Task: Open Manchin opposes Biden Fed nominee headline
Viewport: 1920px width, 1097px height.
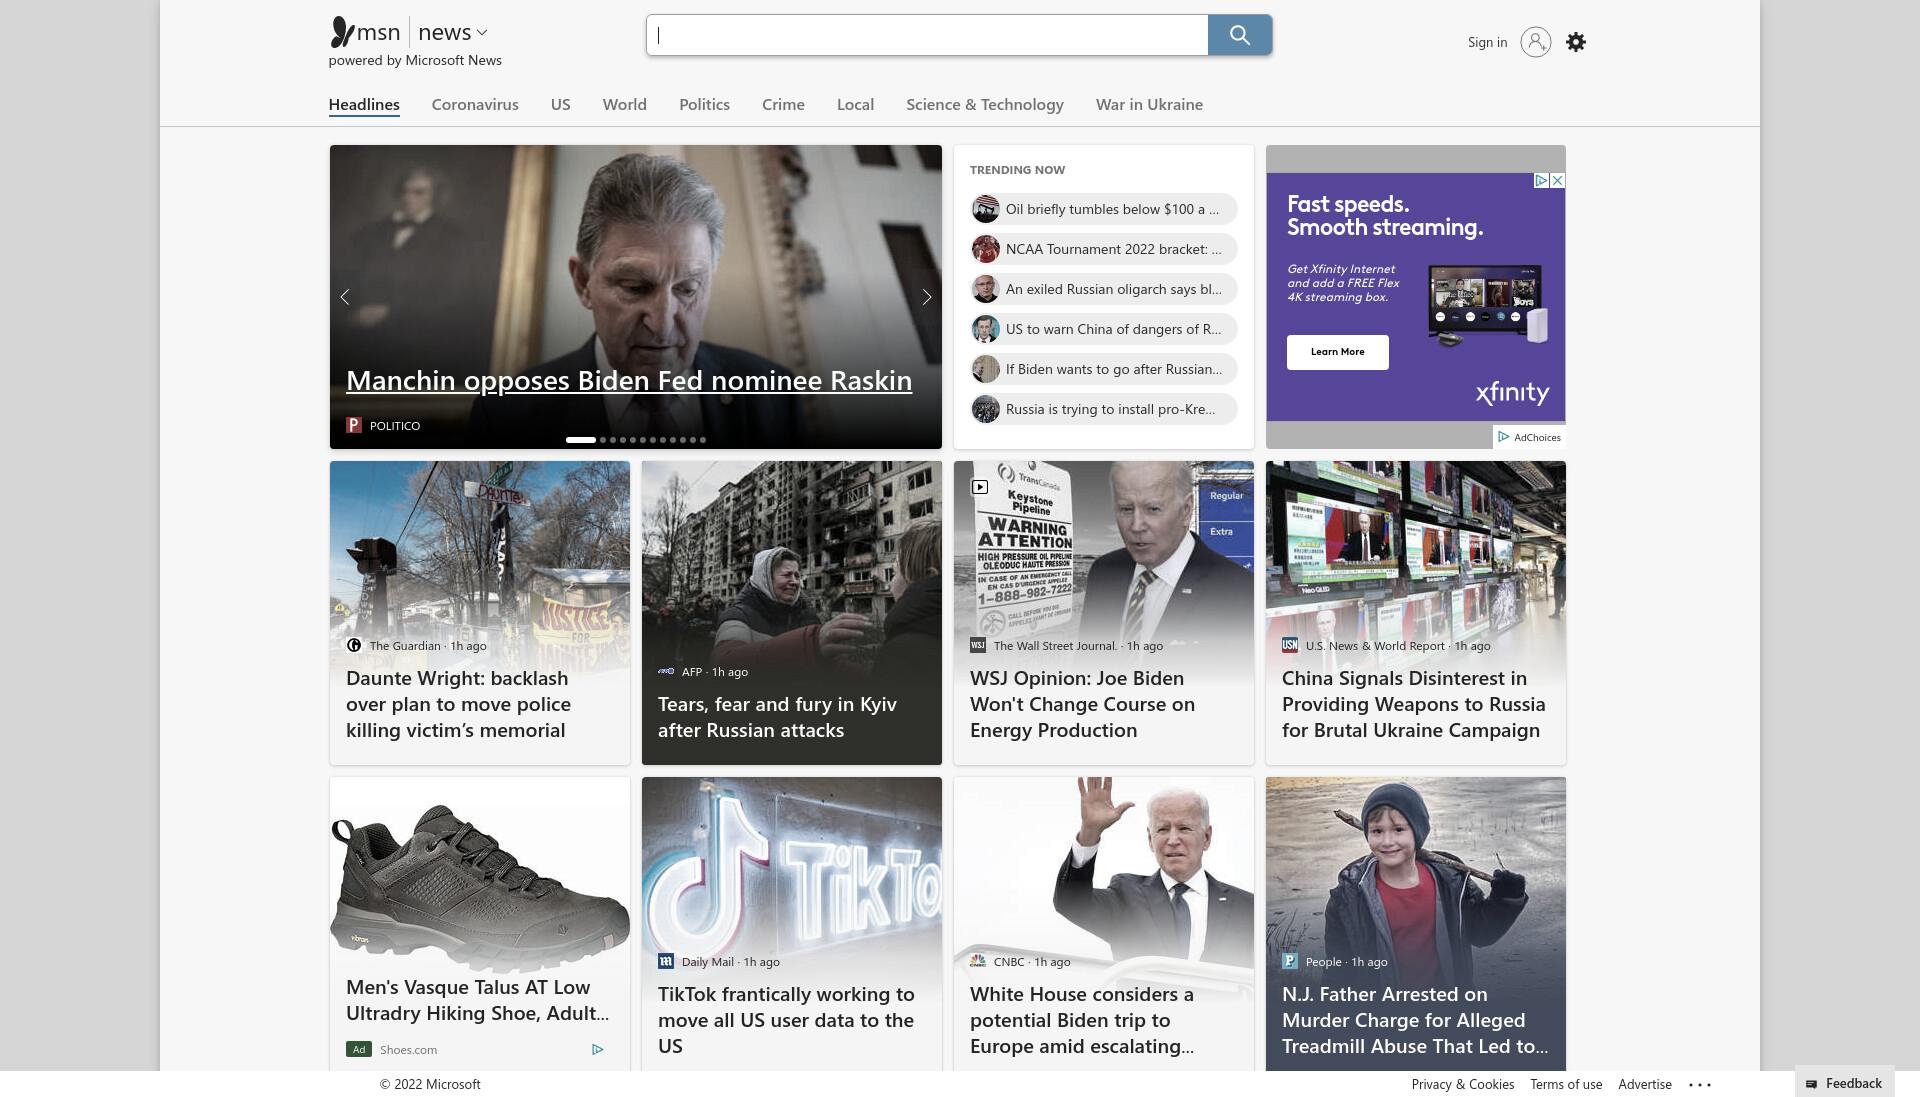Action: tap(629, 381)
